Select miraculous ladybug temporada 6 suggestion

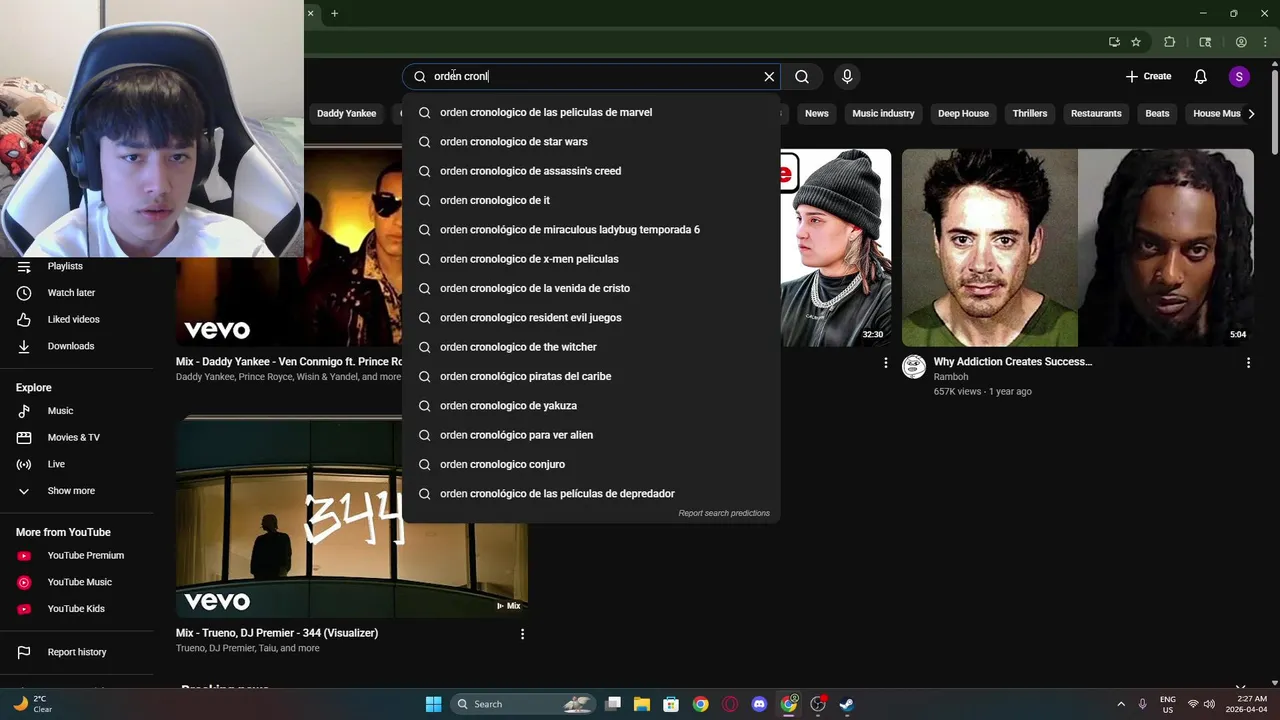tap(591, 229)
